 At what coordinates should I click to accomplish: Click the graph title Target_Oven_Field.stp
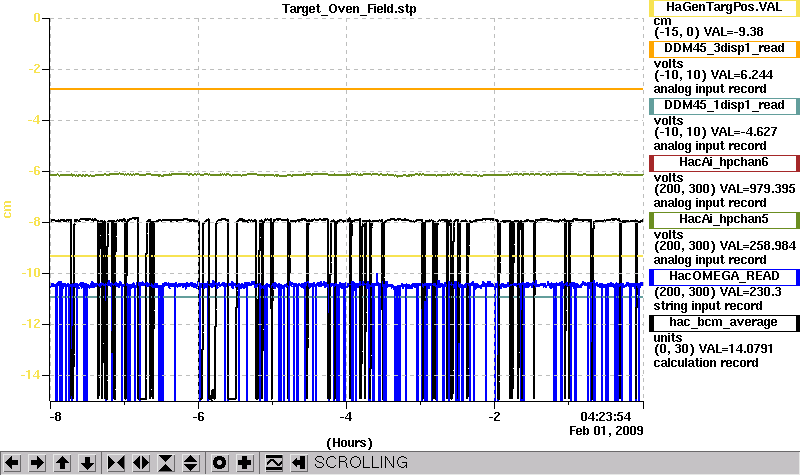click(349, 9)
